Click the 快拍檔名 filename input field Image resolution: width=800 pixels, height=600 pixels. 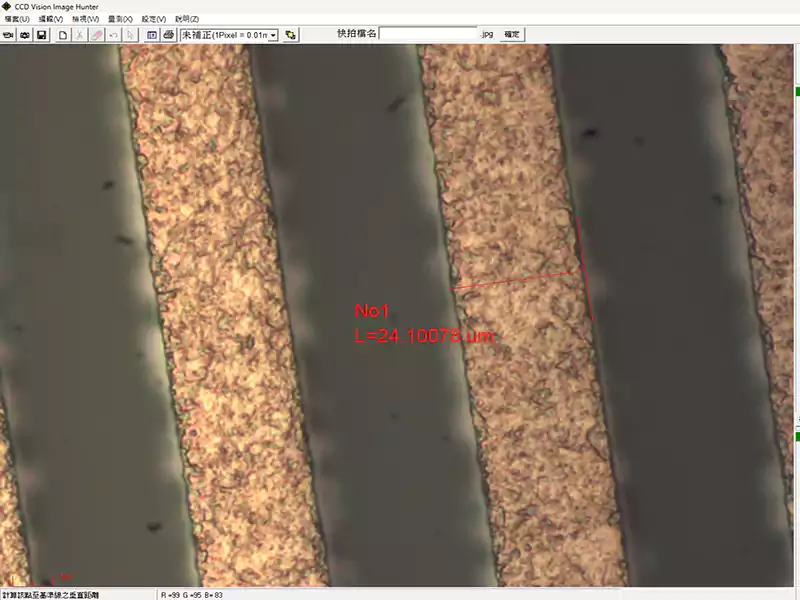click(x=428, y=34)
